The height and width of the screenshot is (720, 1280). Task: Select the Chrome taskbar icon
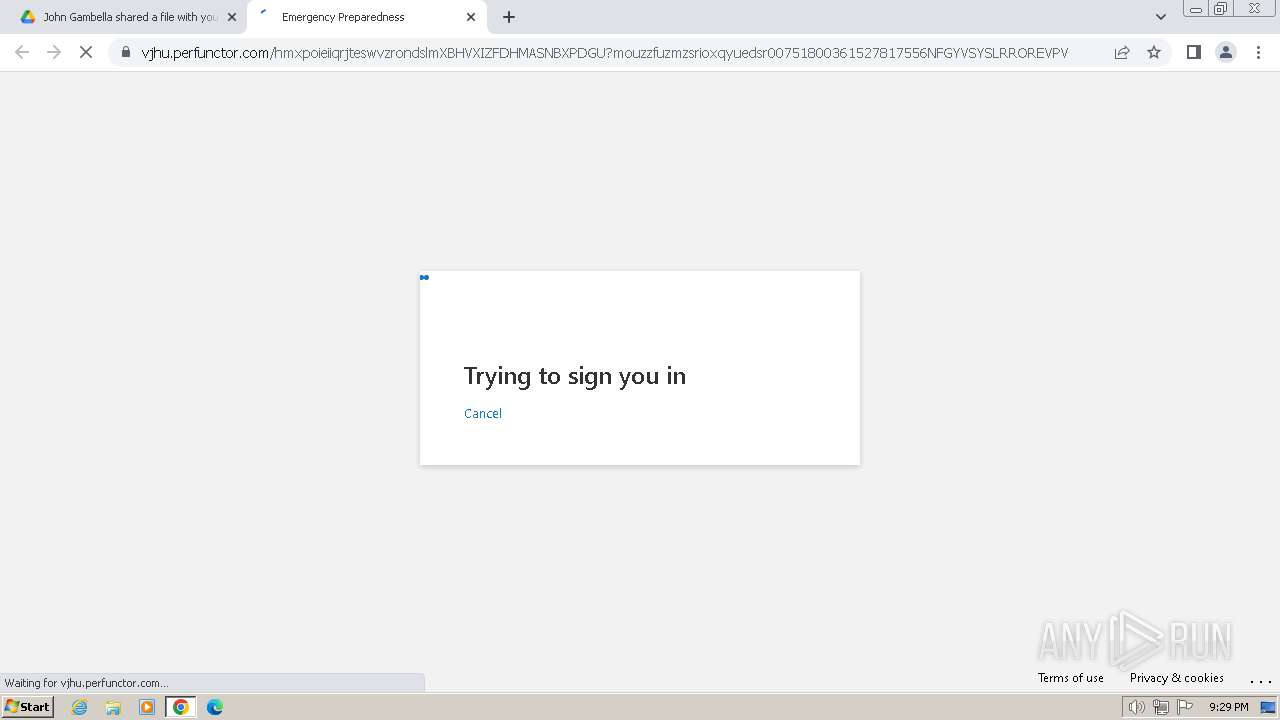pyautogui.click(x=181, y=707)
